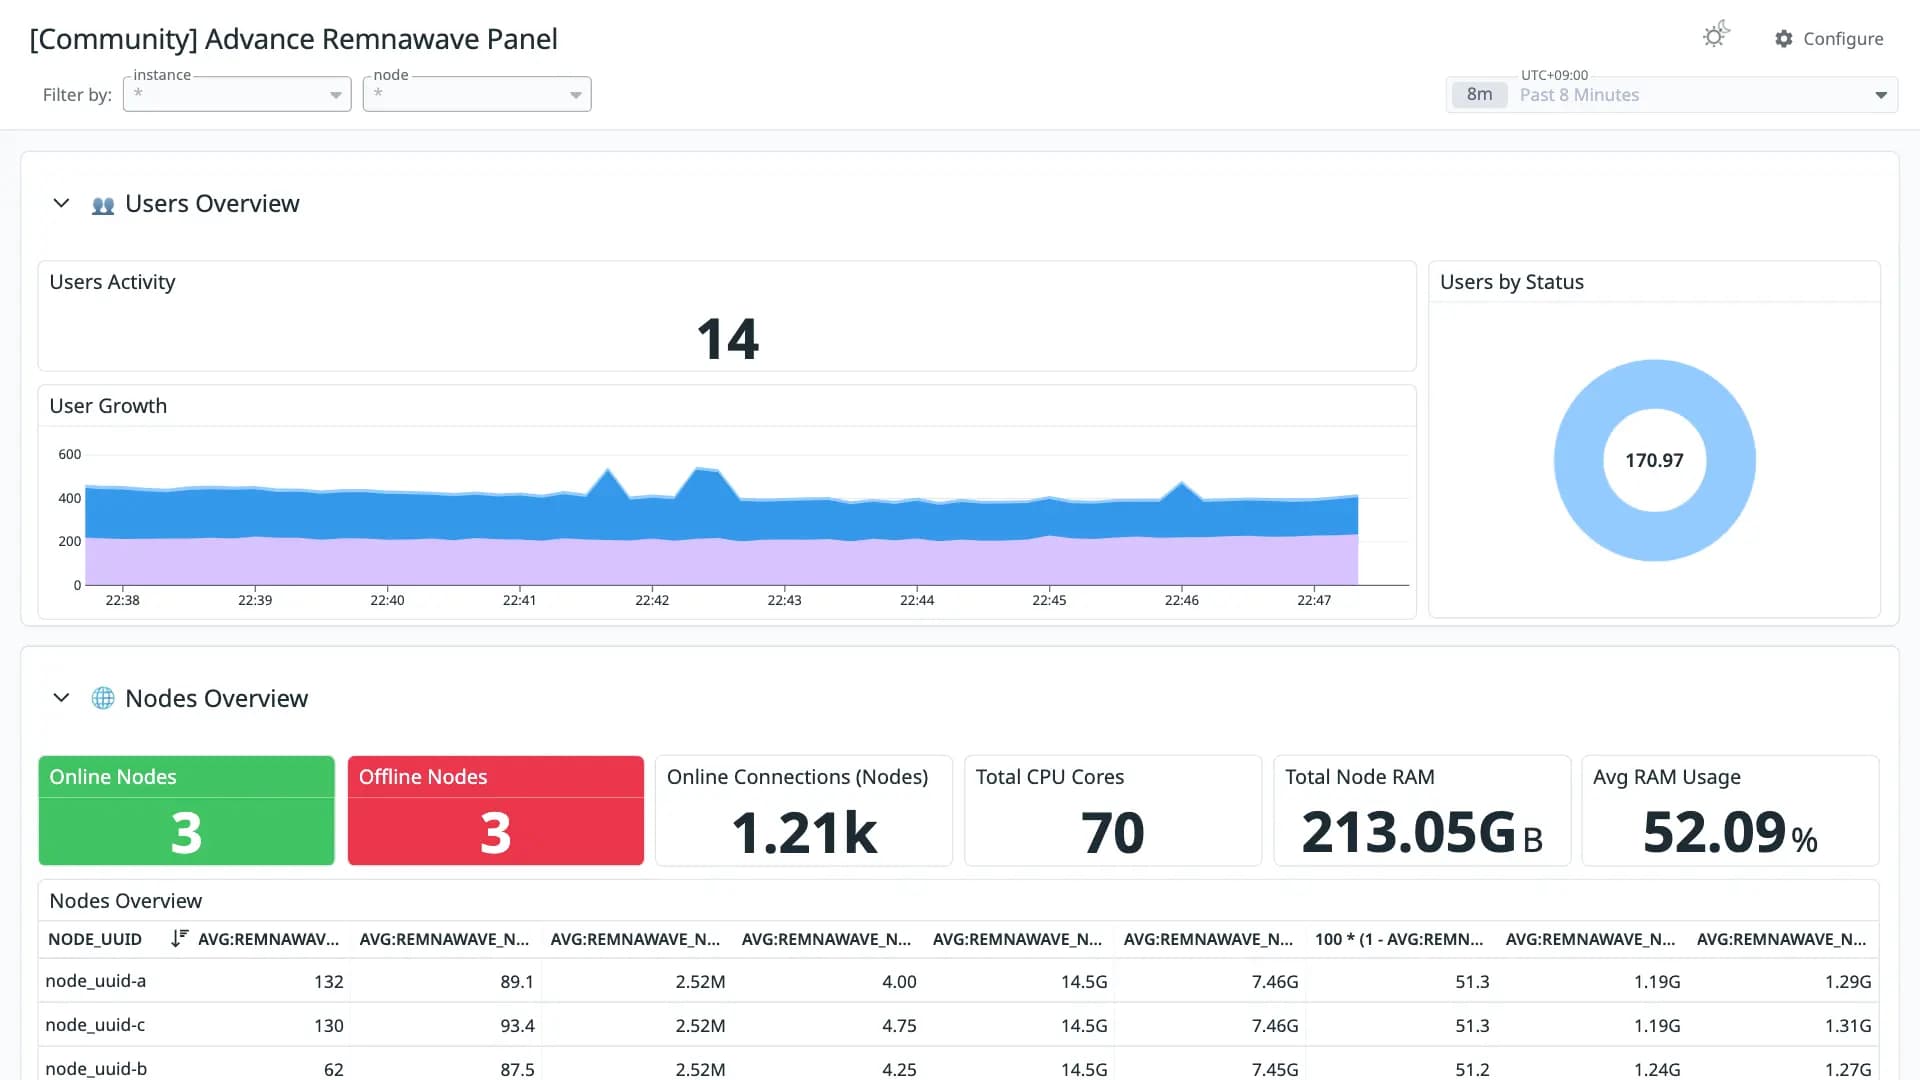Image resolution: width=1920 pixels, height=1080 pixels.
Task: Click the Offline Nodes red tile
Action: (x=495, y=810)
